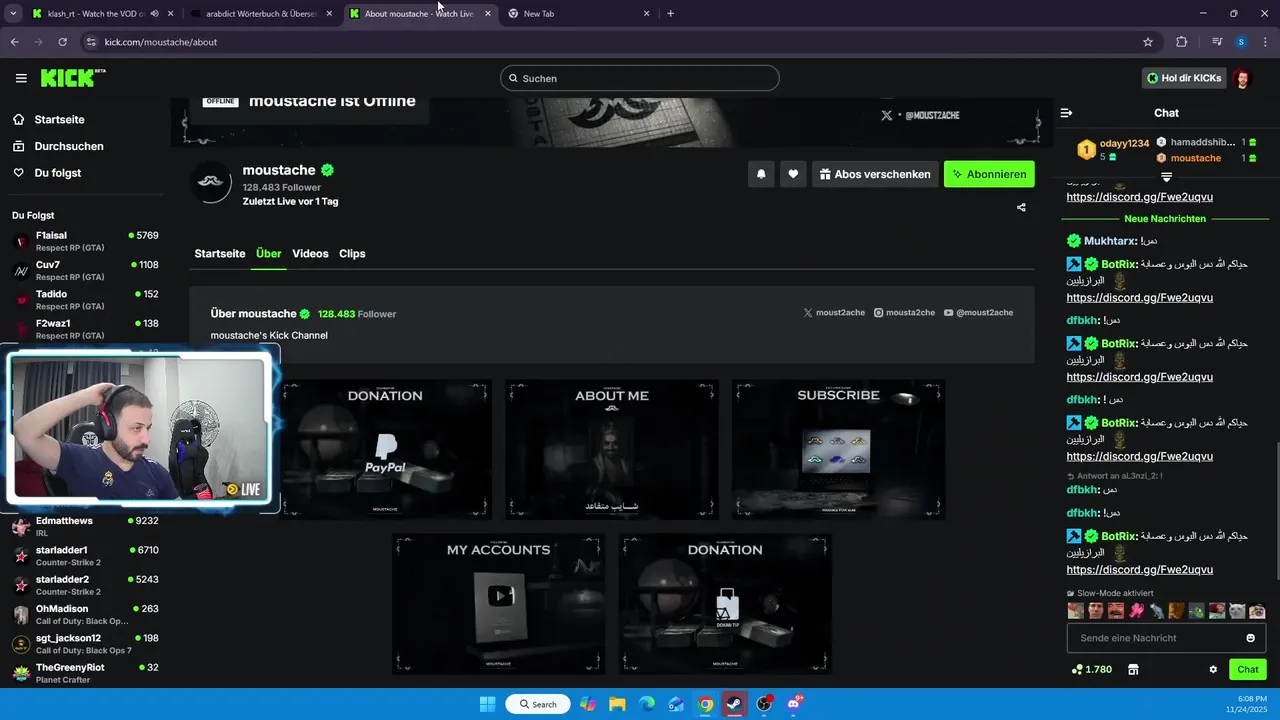Open the chat settings gear
Screen dimensions: 1280x720
tap(1213, 669)
